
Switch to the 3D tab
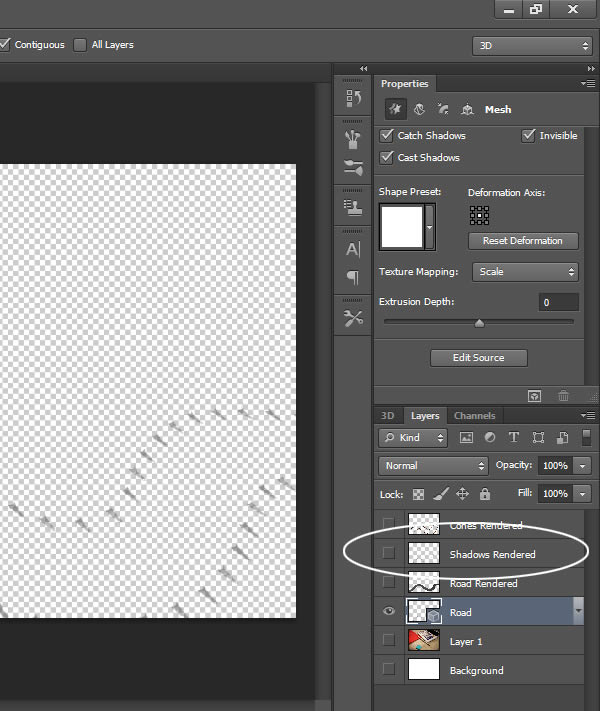point(387,416)
